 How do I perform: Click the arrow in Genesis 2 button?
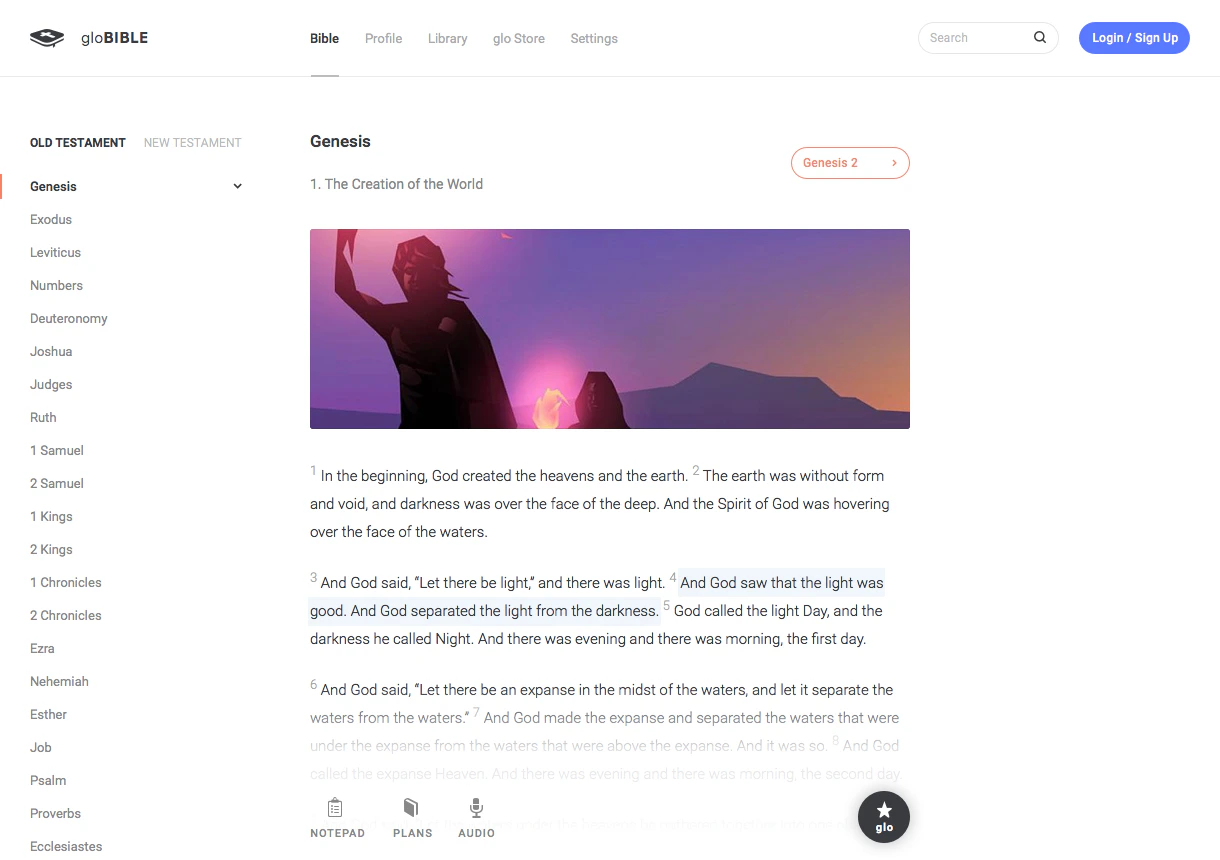point(894,163)
